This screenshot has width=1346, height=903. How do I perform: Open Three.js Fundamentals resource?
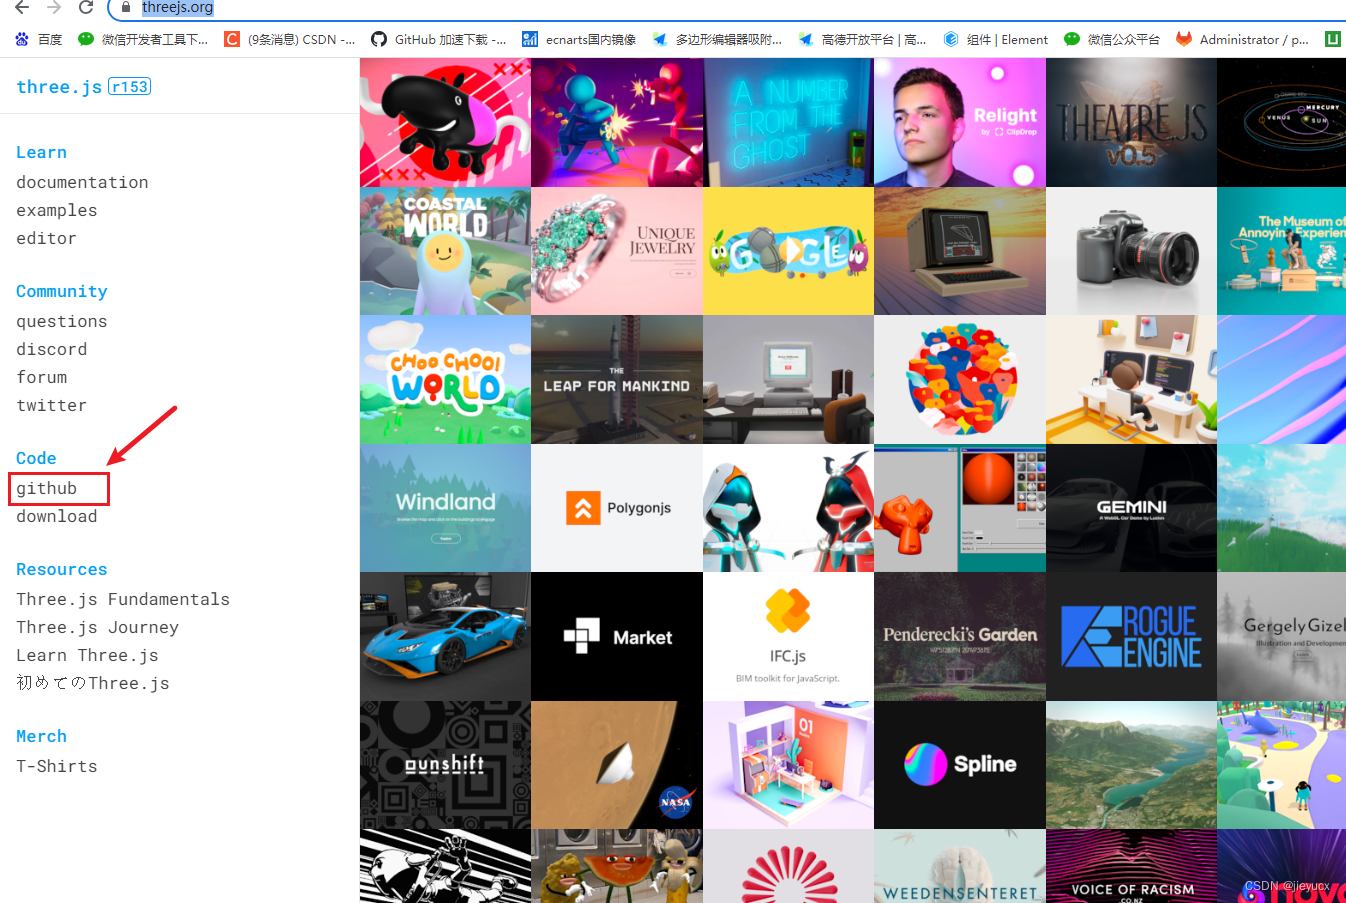(123, 599)
